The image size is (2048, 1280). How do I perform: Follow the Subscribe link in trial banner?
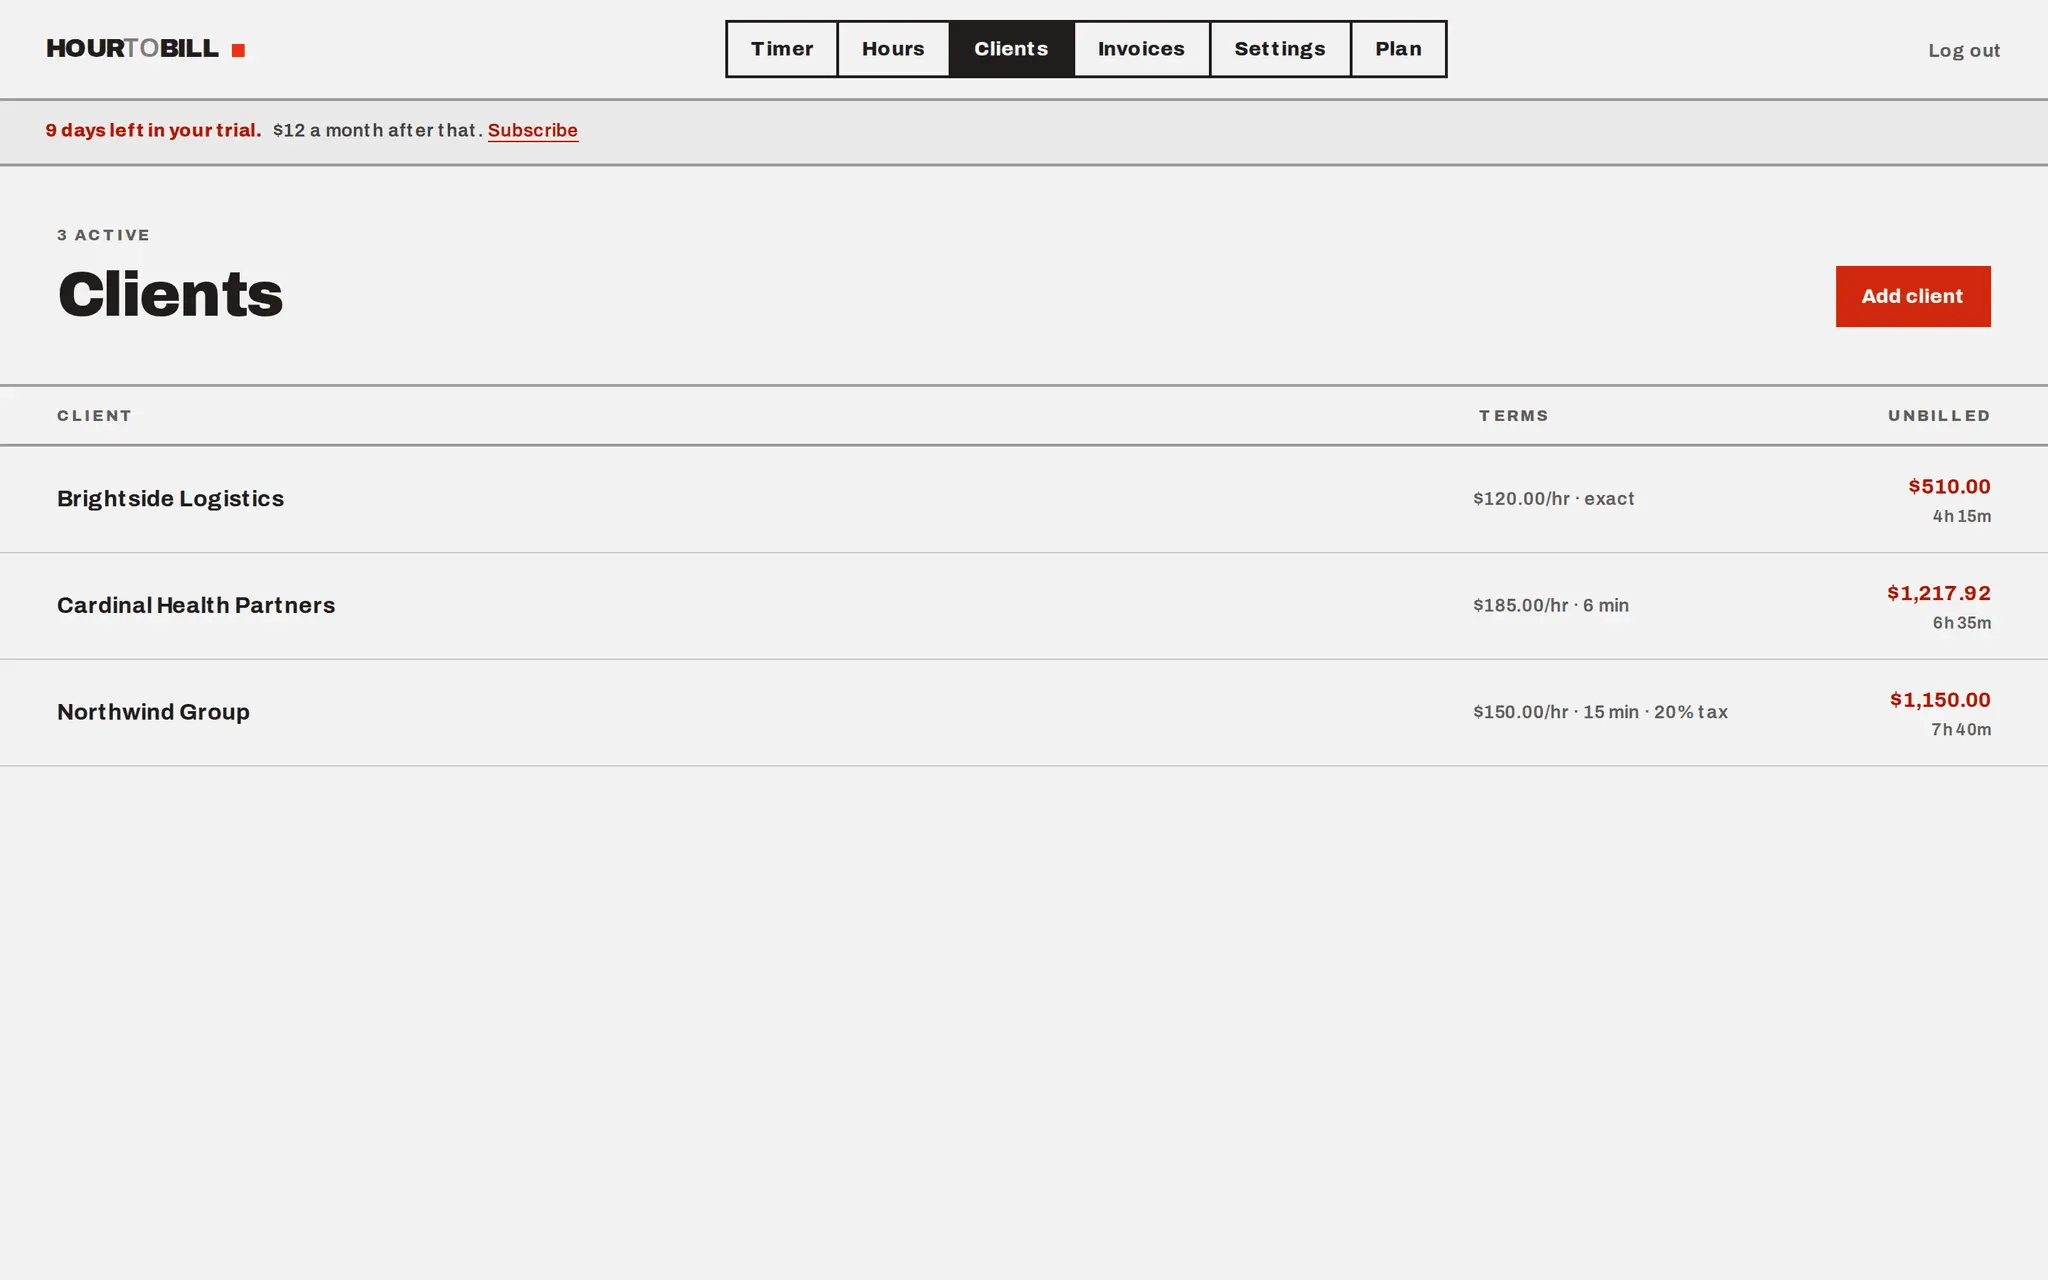(533, 130)
